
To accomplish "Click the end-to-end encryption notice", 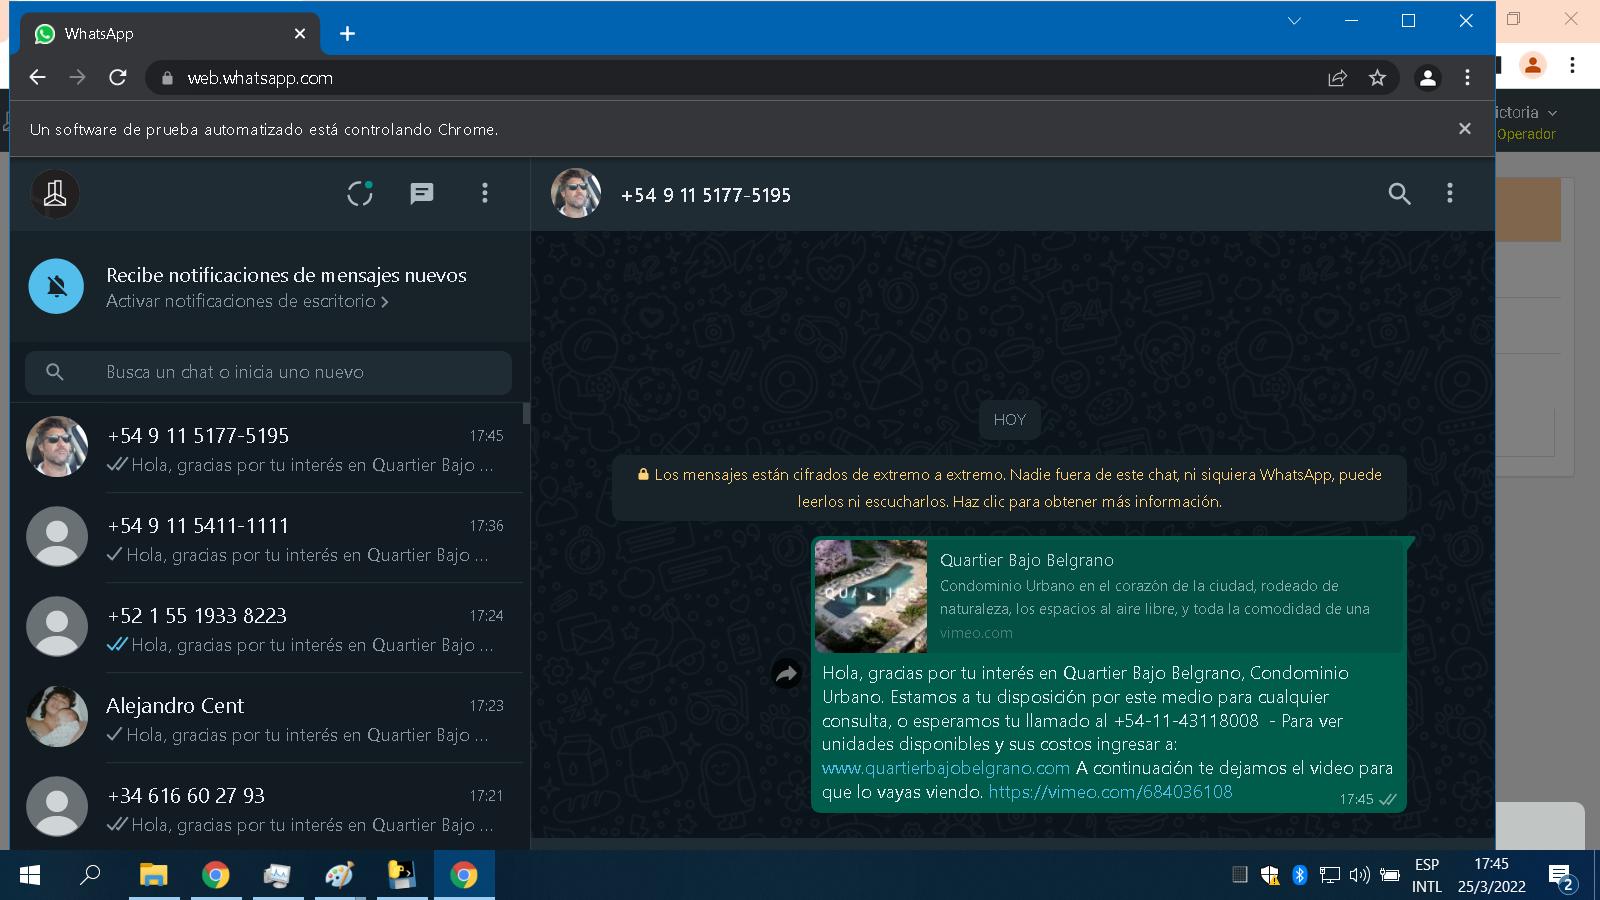I will 1009,488.
